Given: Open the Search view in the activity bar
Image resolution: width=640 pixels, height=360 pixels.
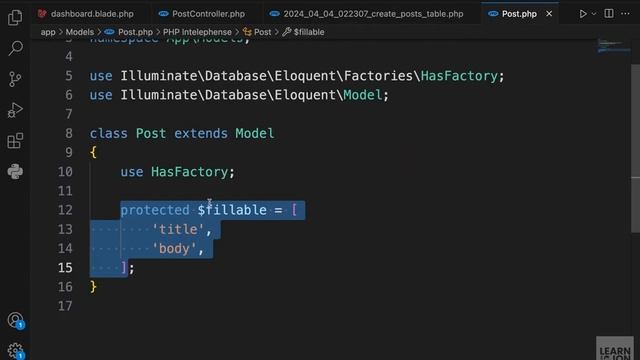Looking at the screenshot, I should 15,48.
